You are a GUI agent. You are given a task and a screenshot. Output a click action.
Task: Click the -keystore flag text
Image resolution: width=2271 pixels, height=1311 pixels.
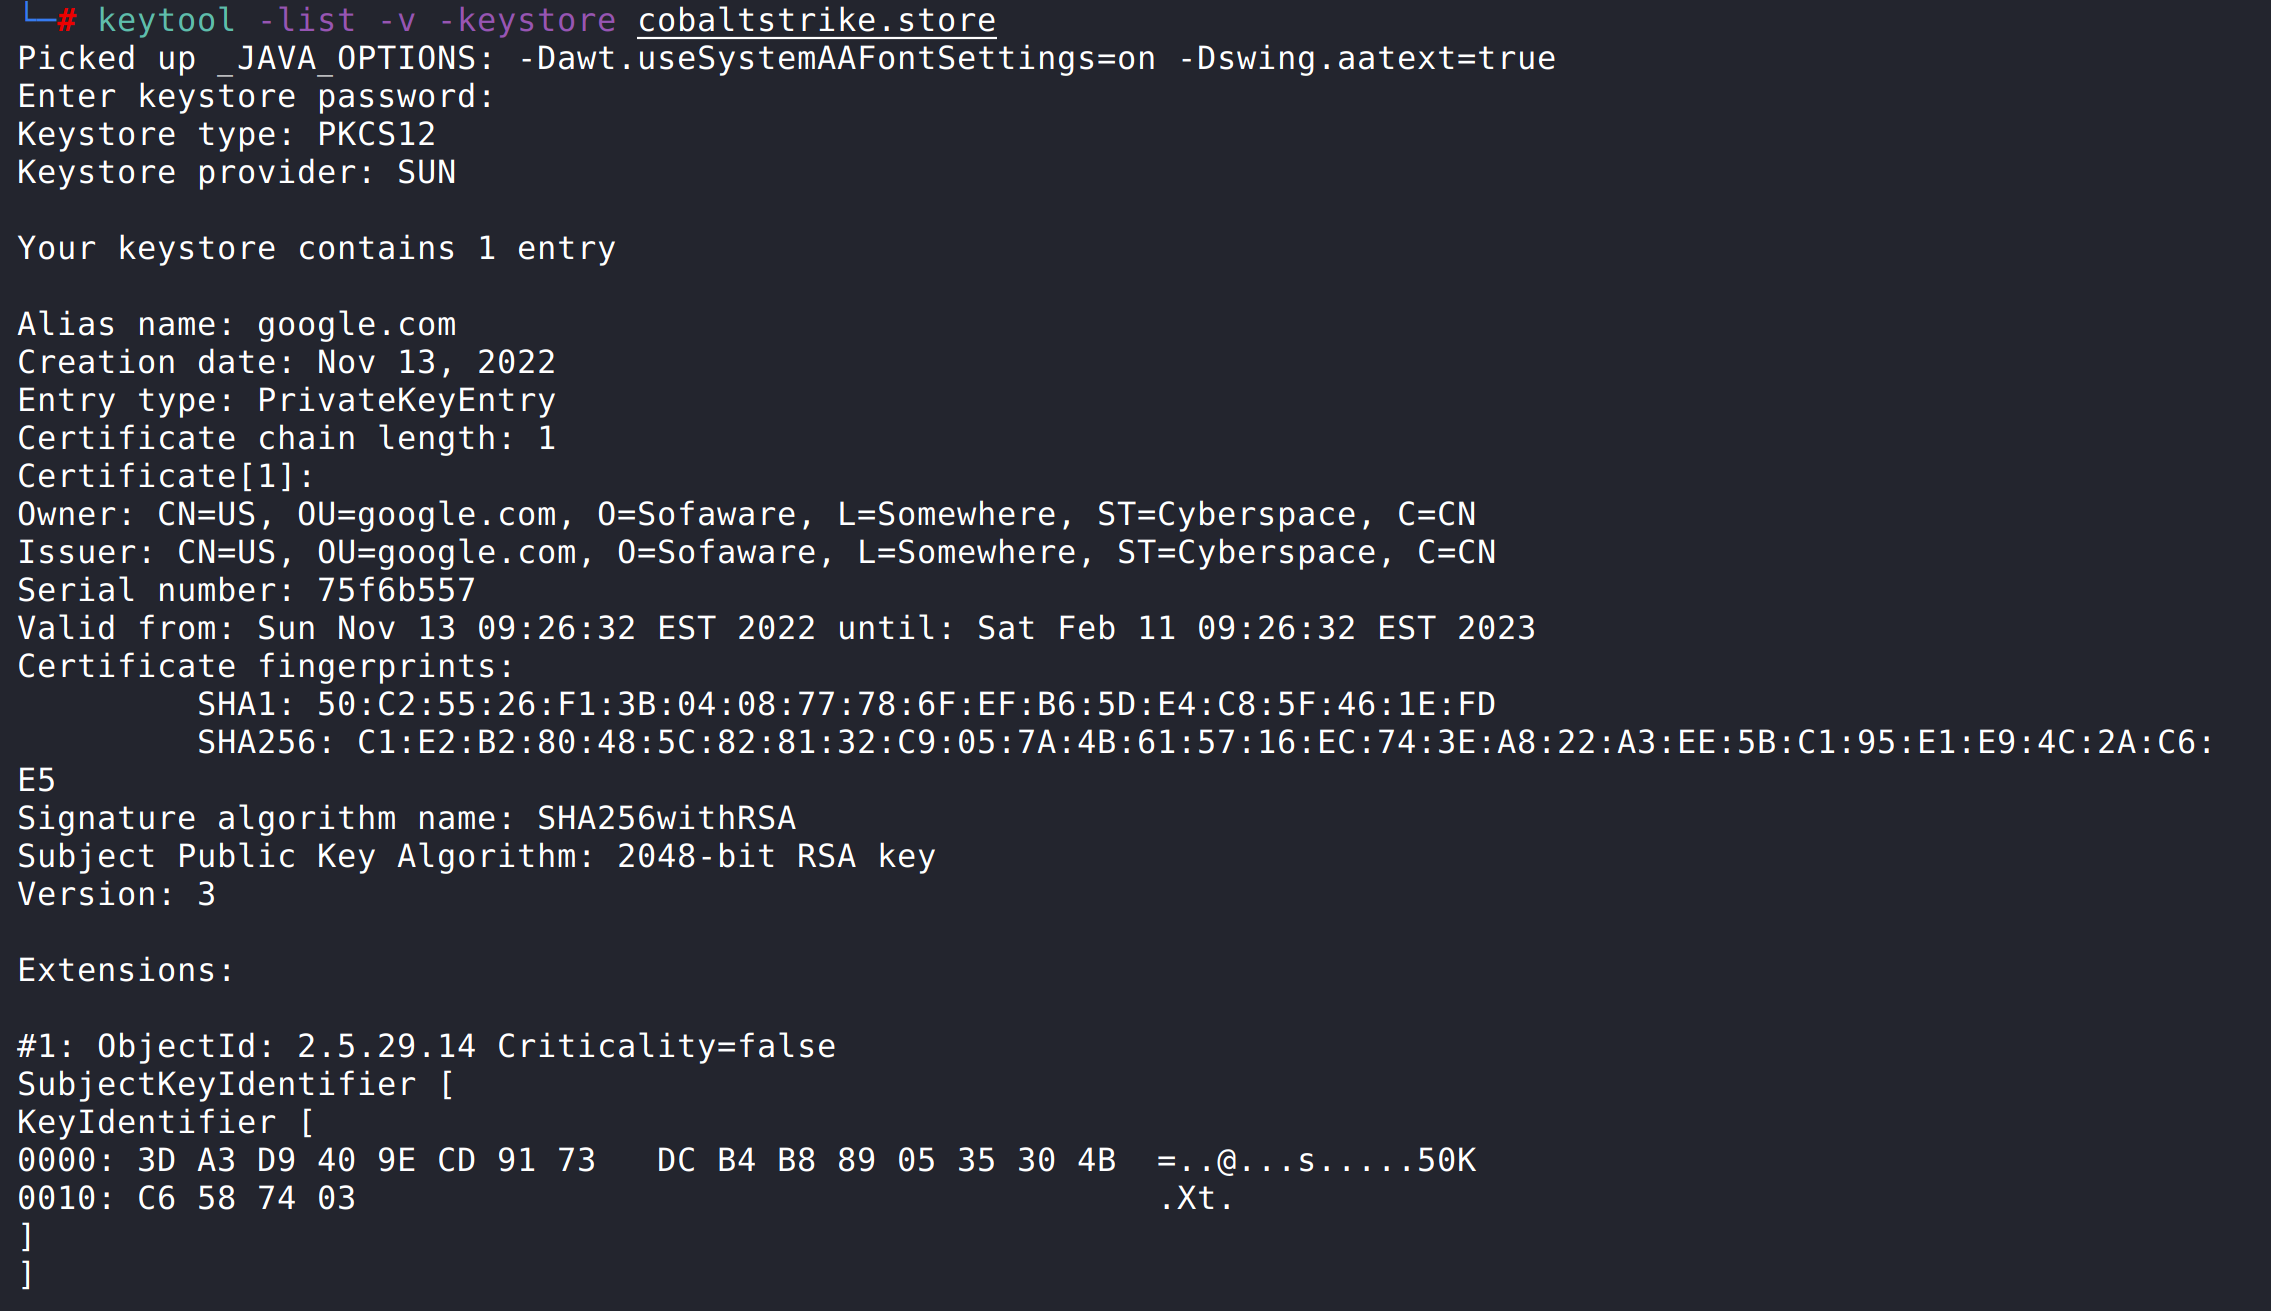527,20
